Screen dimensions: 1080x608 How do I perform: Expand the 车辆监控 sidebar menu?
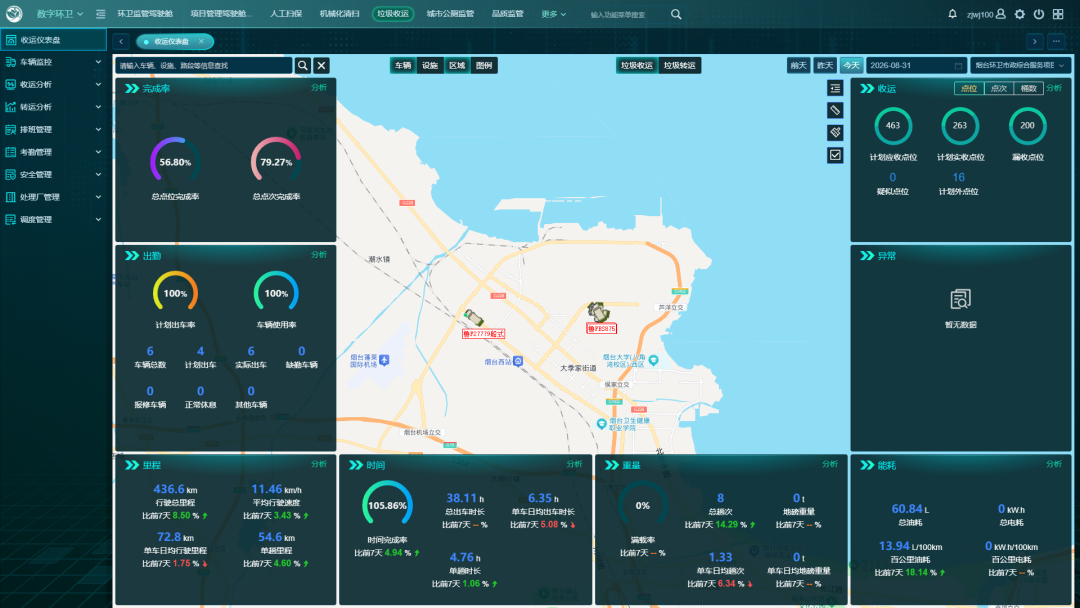pyautogui.click(x=54, y=62)
